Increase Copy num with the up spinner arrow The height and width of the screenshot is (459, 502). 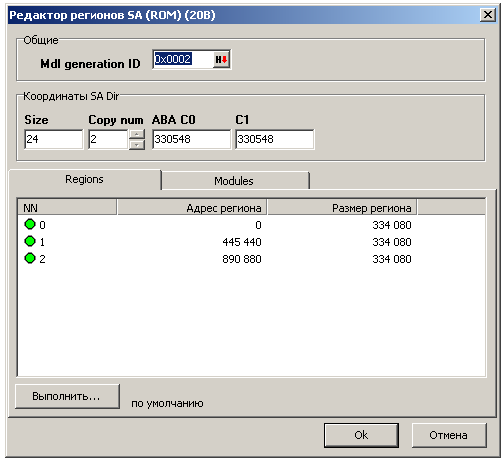click(x=137, y=134)
